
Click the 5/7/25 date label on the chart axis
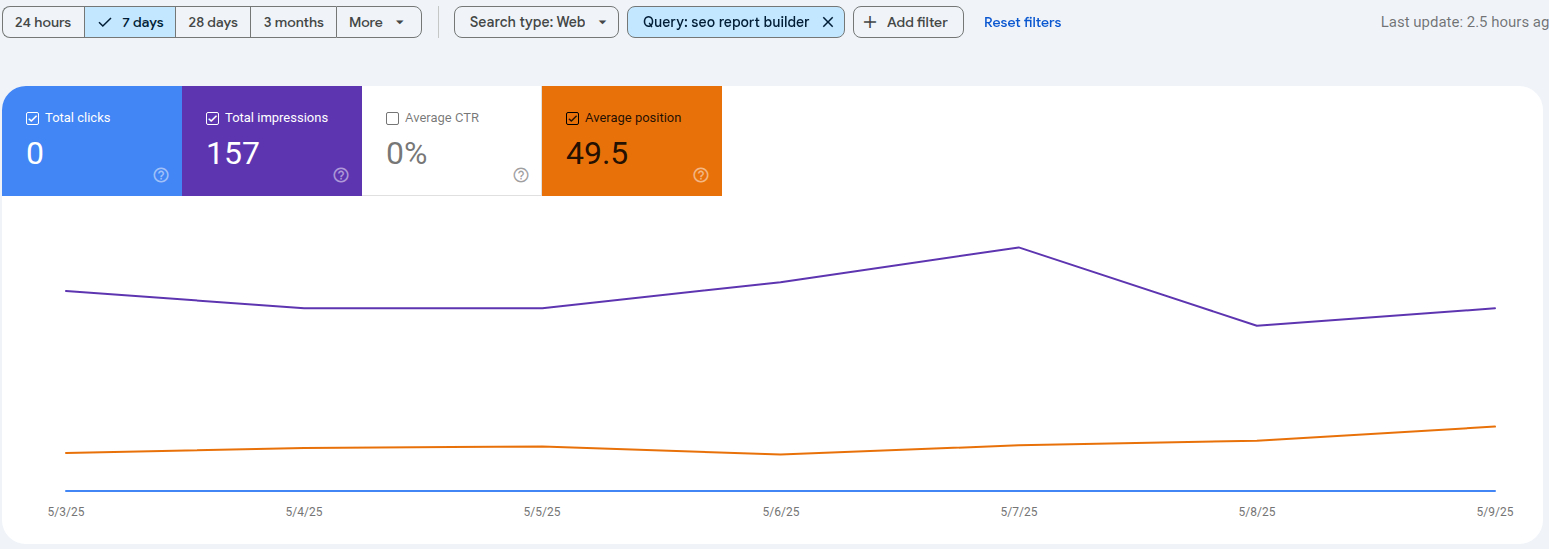coord(1019,512)
